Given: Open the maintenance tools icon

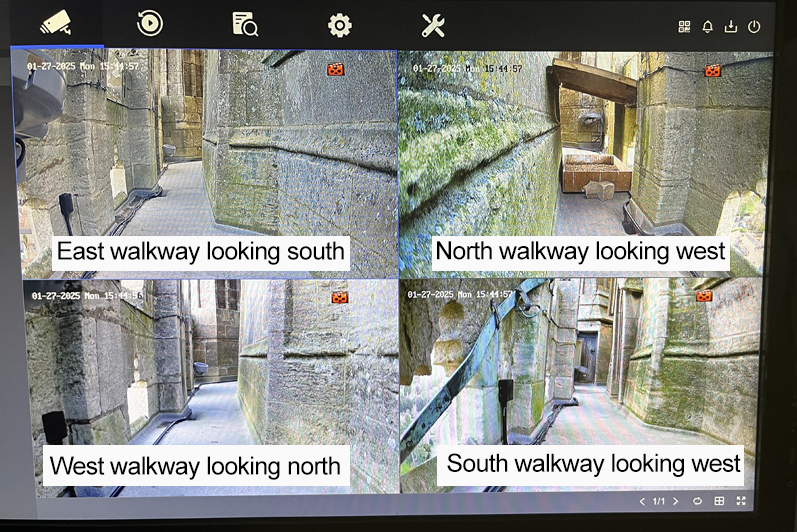Looking at the screenshot, I should coord(433,25).
